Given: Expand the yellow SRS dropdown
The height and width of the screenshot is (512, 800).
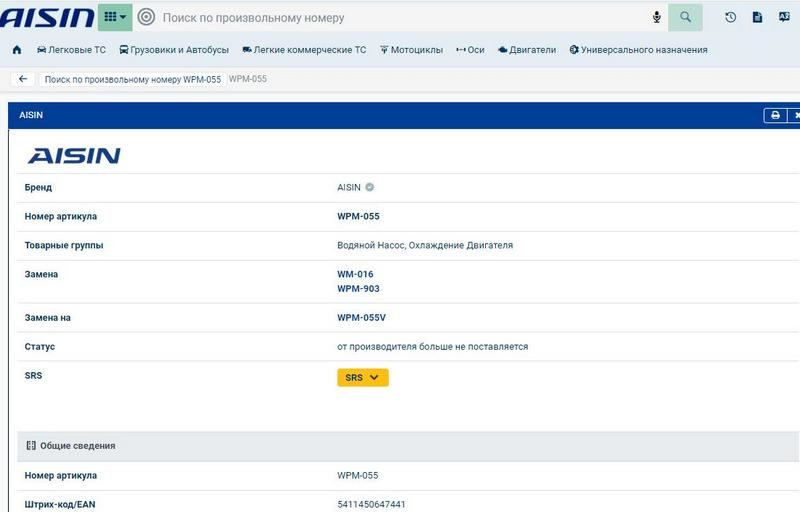Looking at the screenshot, I should click(x=363, y=377).
